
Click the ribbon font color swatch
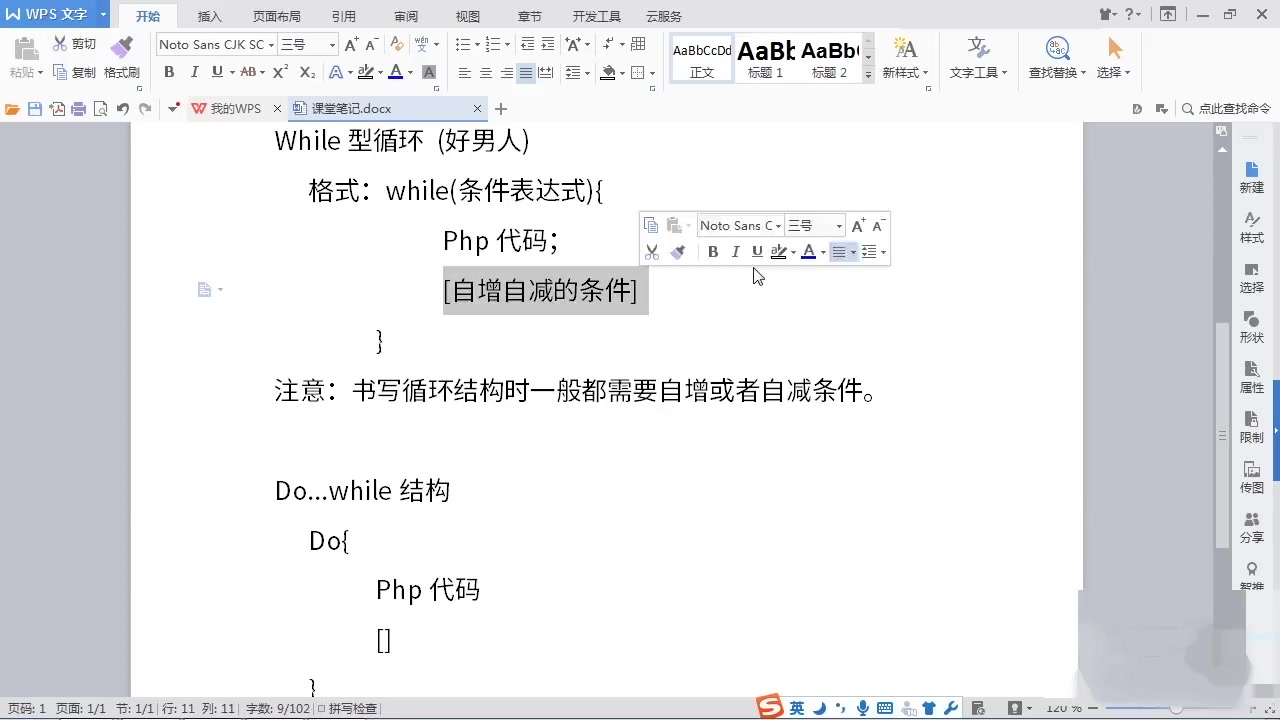click(396, 72)
